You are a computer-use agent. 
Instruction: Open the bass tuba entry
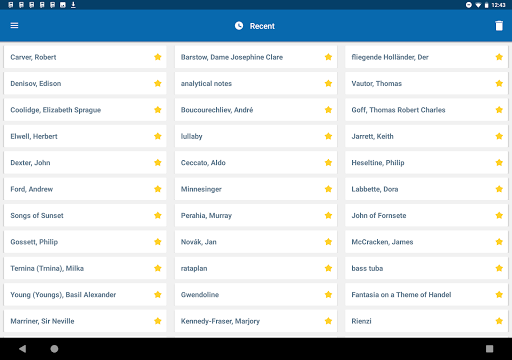click(x=427, y=268)
